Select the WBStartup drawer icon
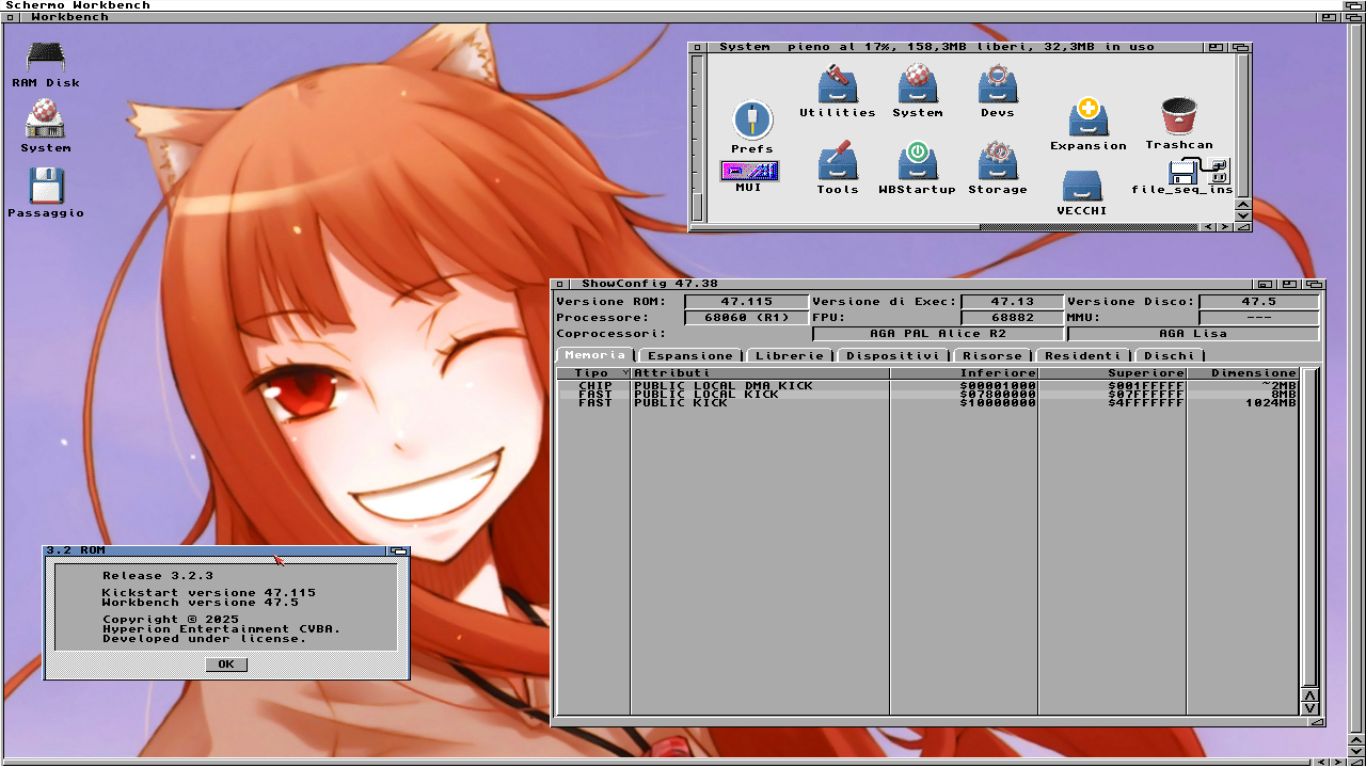The height and width of the screenshot is (766, 1366). coord(917,168)
